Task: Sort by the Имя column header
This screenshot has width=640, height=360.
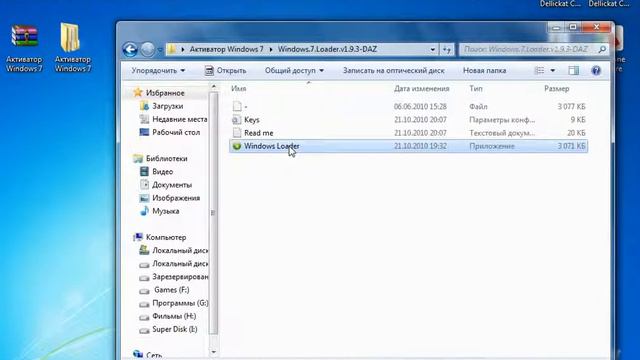Action: pyautogui.click(x=239, y=89)
